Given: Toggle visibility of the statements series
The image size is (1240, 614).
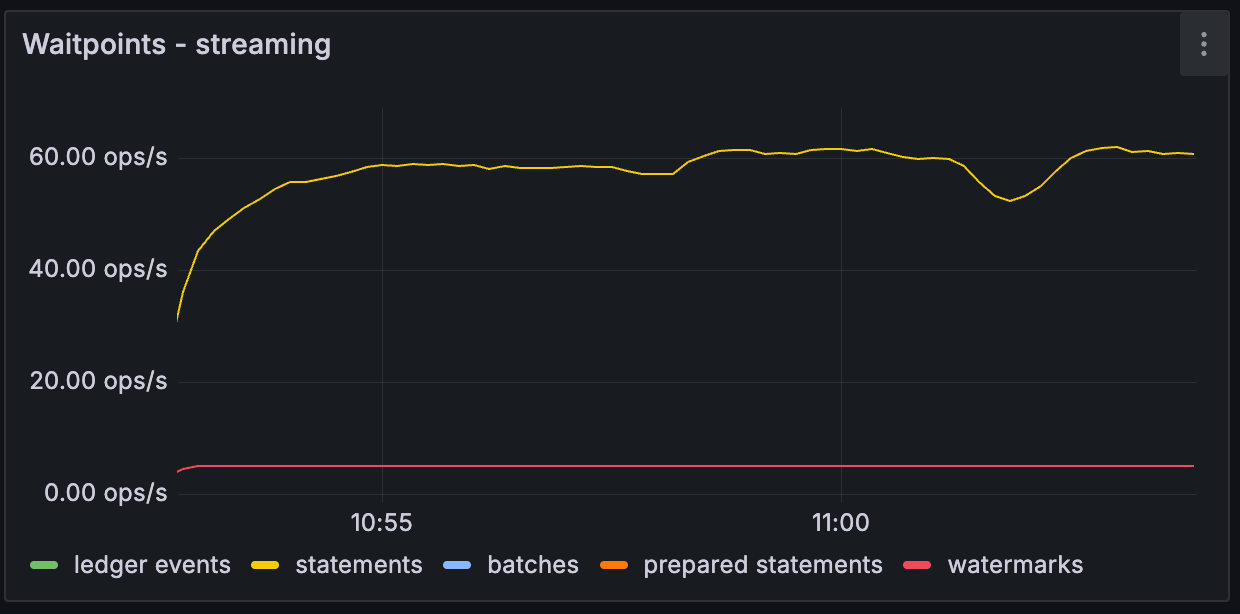Looking at the screenshot, I should point(359,565).
